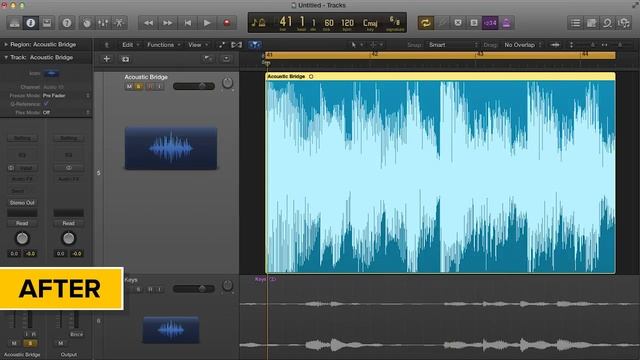Viewport: 640px width, 360px height.
Task: Open the Drag No Overlap dropdown
Action: (x=523, y=45)
